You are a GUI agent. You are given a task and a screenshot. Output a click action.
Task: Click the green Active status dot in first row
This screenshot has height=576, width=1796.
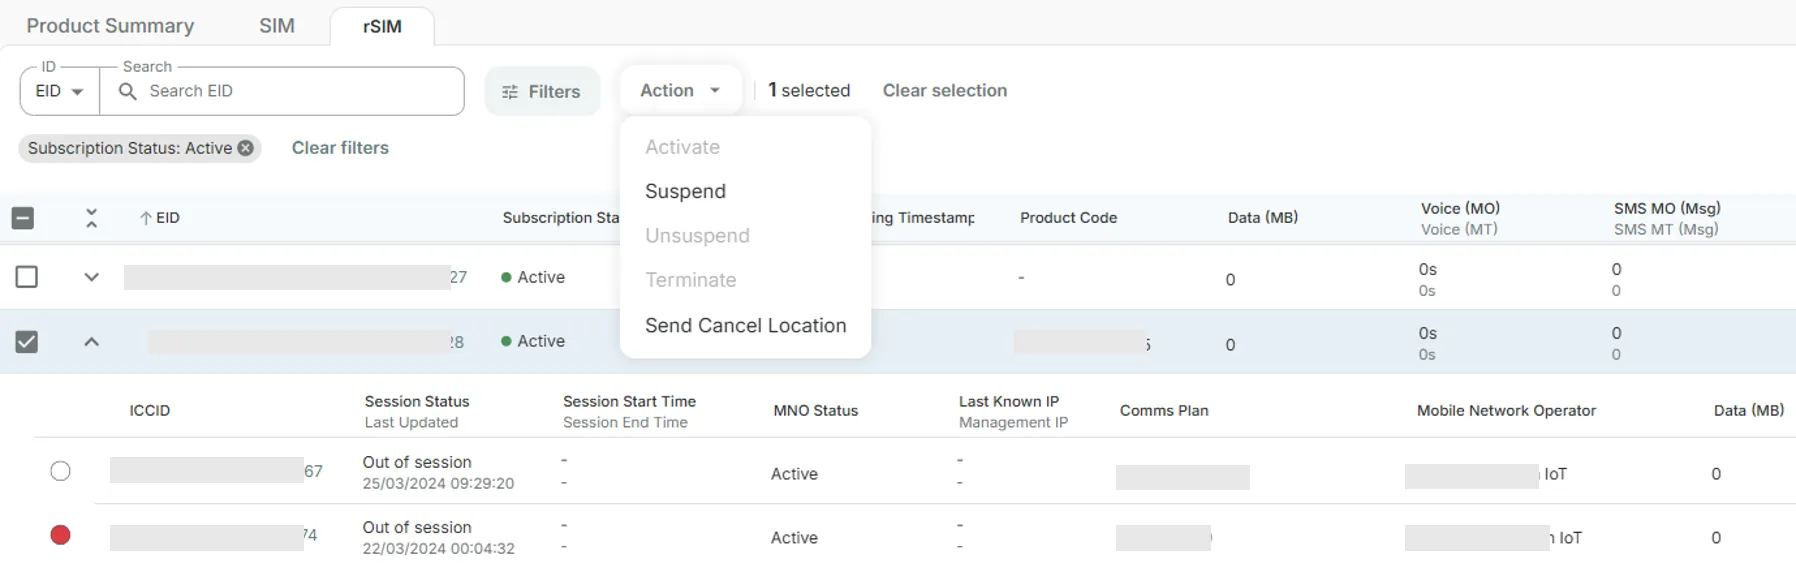click(x=506, y=277)
